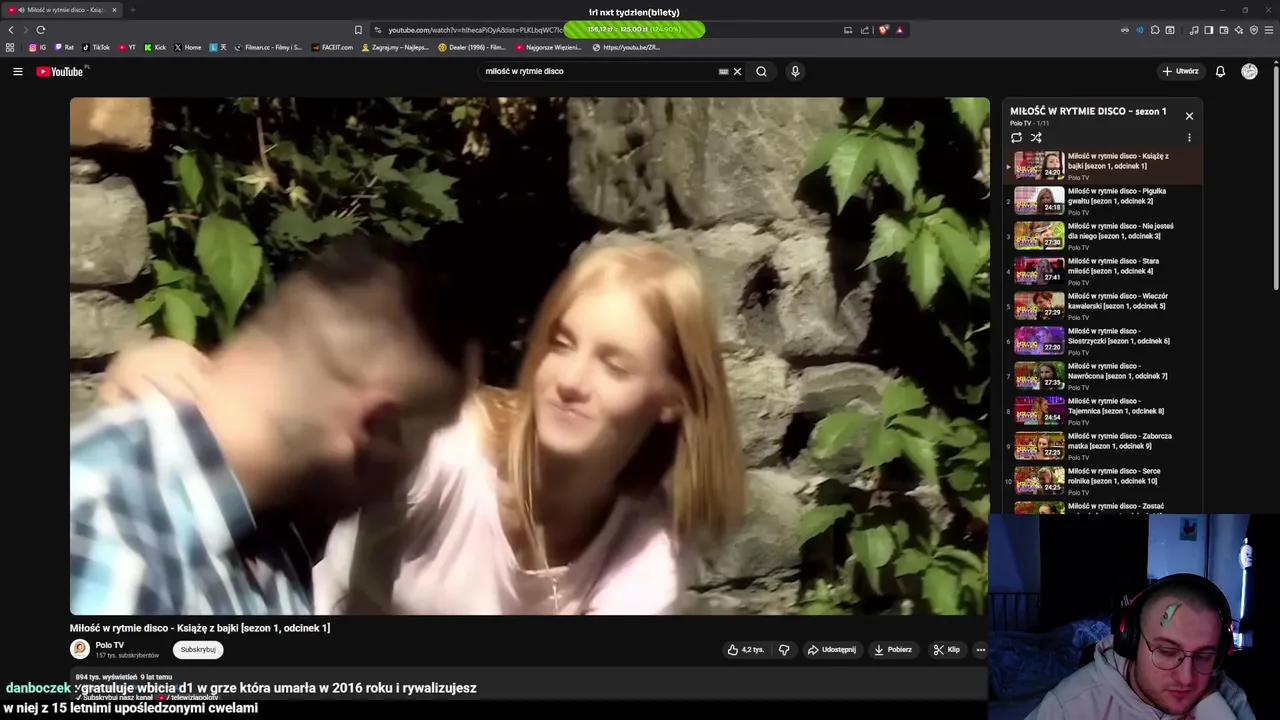The height and width of the screenshot is (720, 1280).
Task: Bookmark the page with the bookmark icon
Action: (358, 30)
